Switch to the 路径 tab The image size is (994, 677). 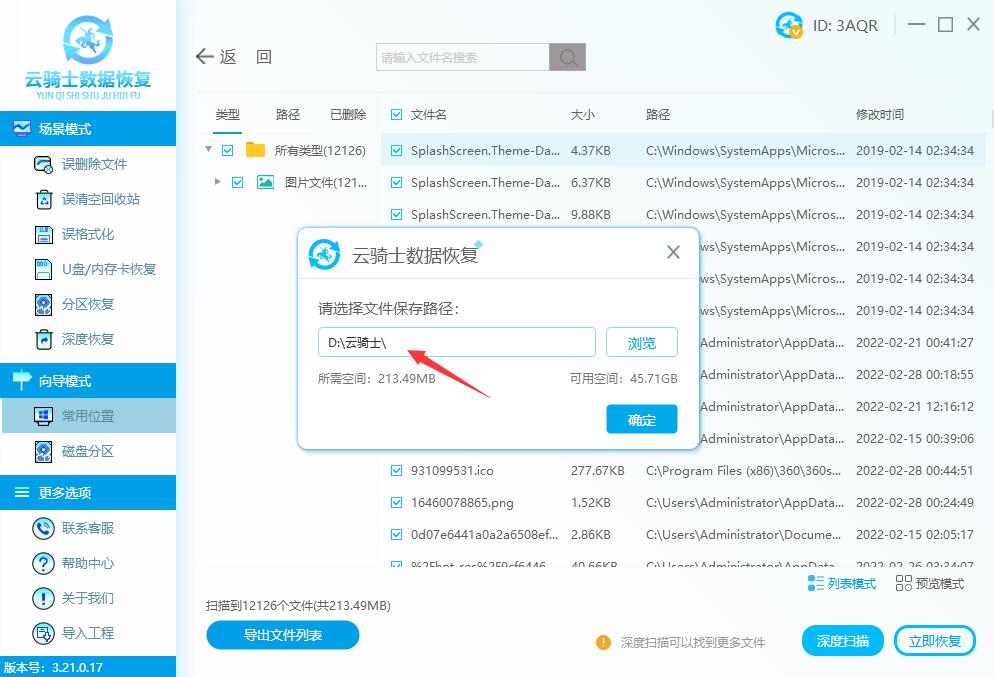(x=287, y=114)
